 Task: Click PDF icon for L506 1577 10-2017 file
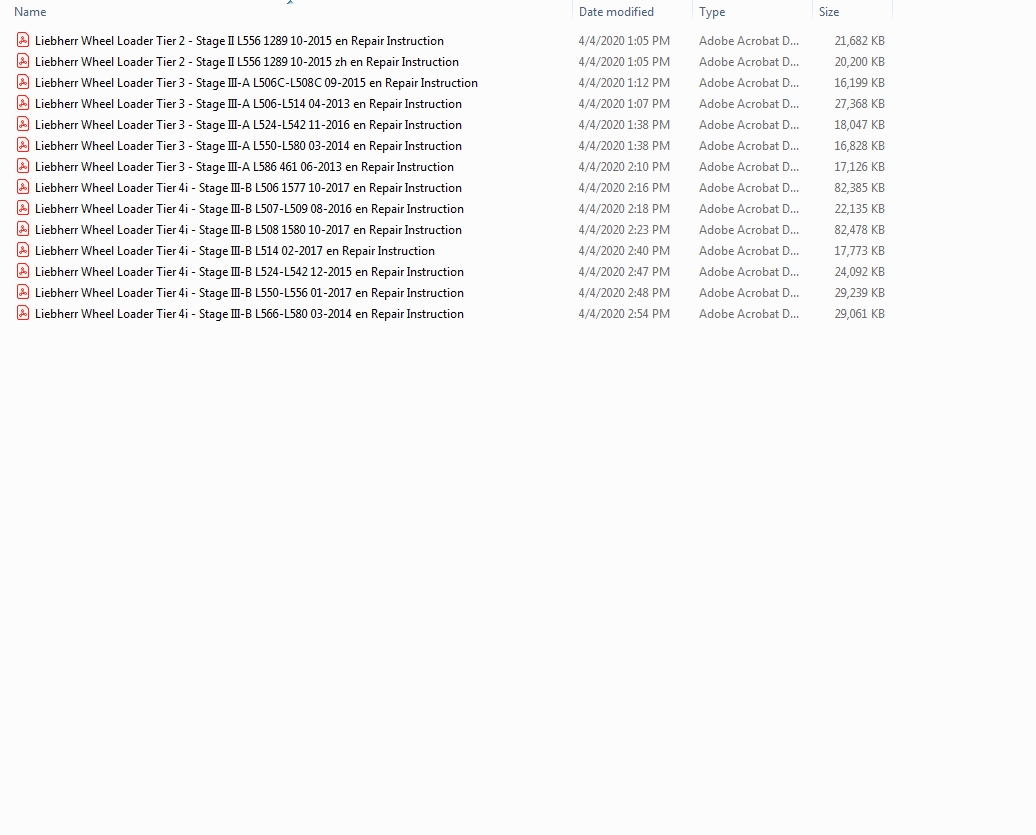tap(23, 188)
